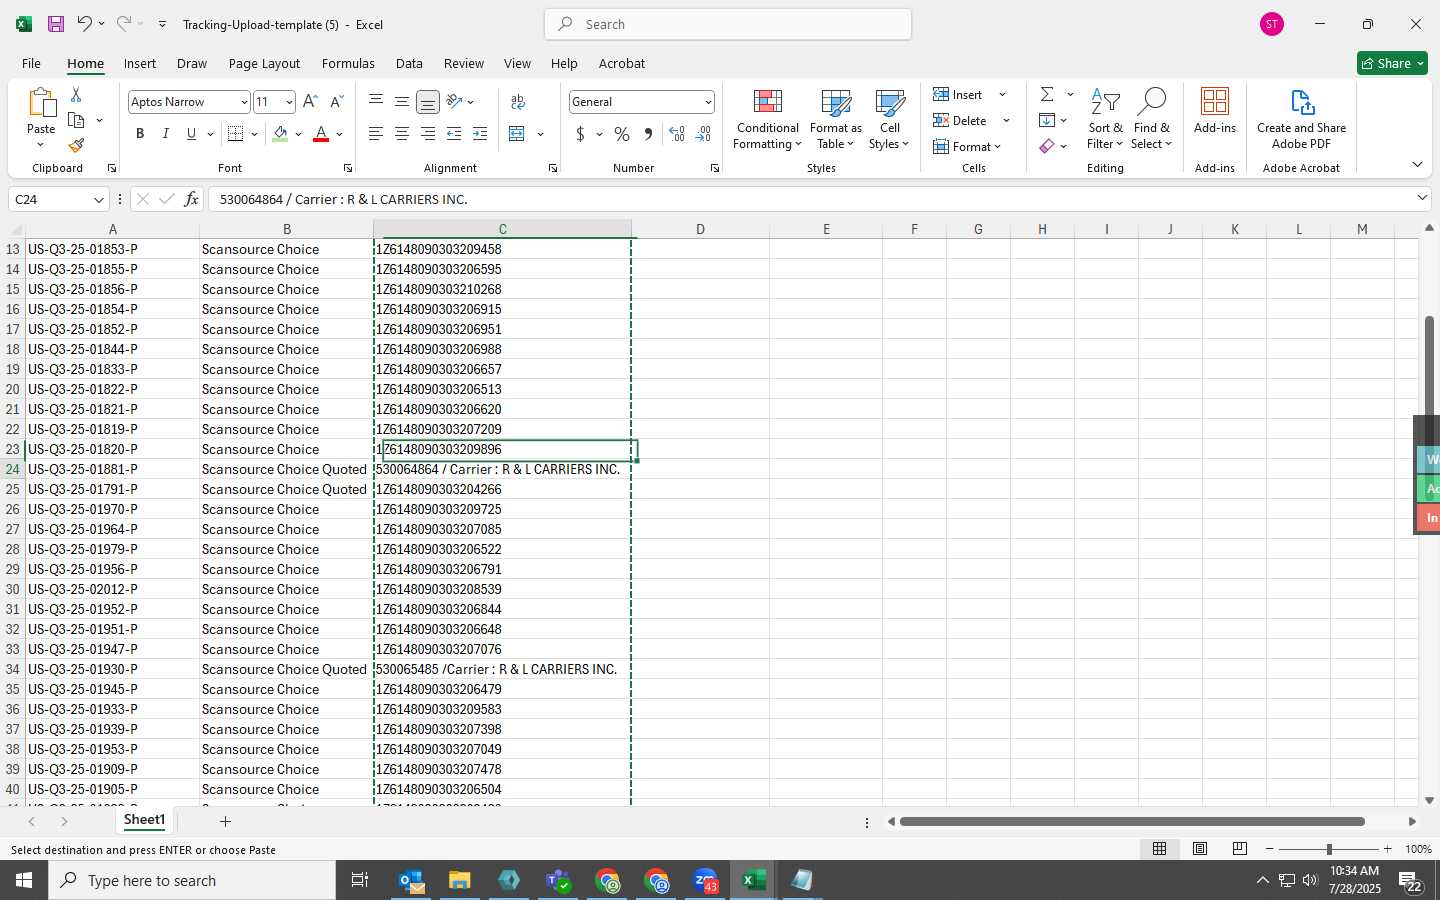Open Find & Select menu

(x=1151, y=120)
